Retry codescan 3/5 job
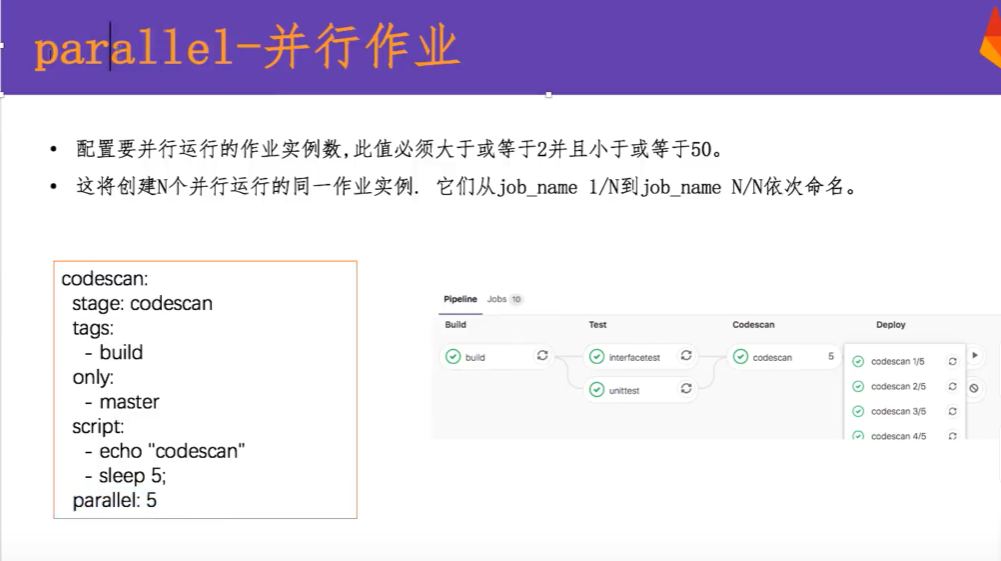This screenshot has width=1001, height=561. coord(952,411)
